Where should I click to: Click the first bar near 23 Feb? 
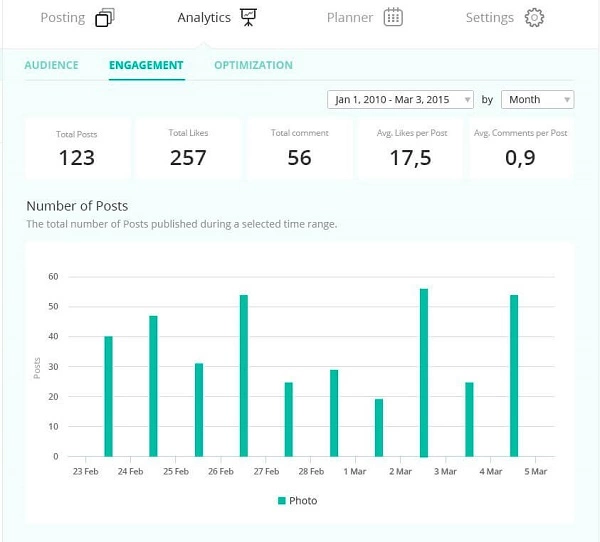pos(108,396)
